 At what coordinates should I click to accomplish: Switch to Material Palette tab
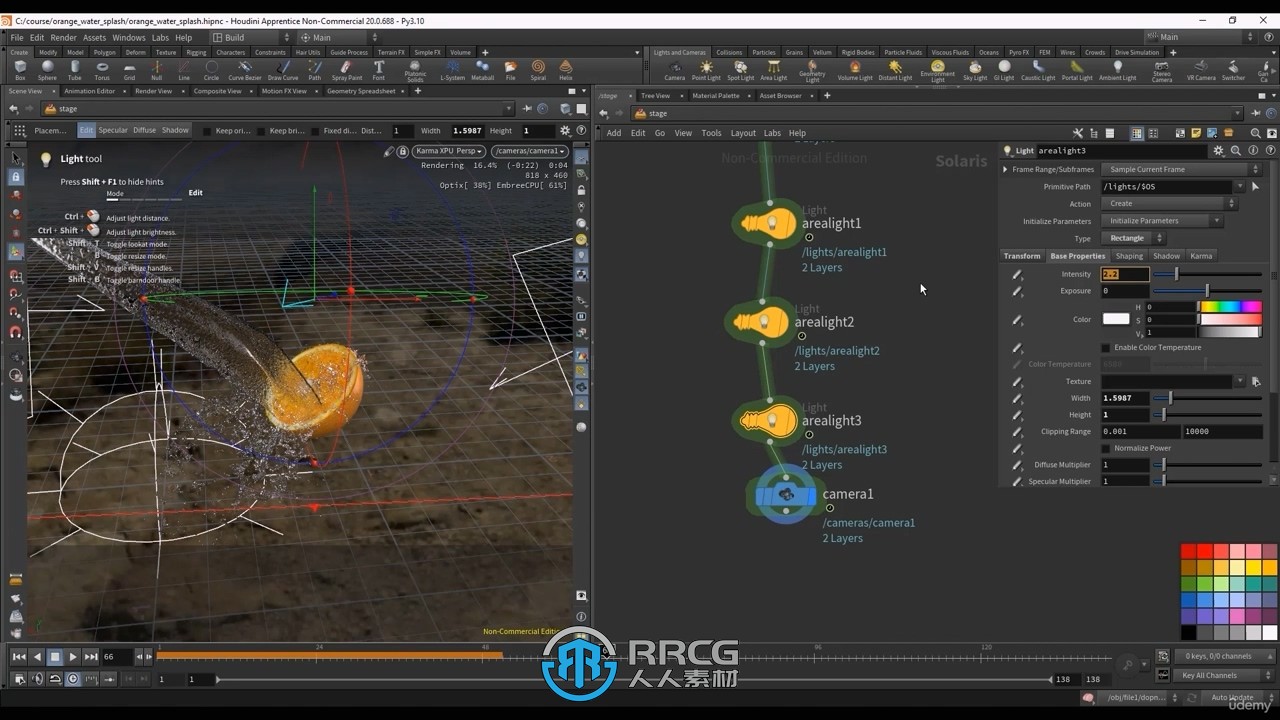pyautogui.click(x=716, y=96)
